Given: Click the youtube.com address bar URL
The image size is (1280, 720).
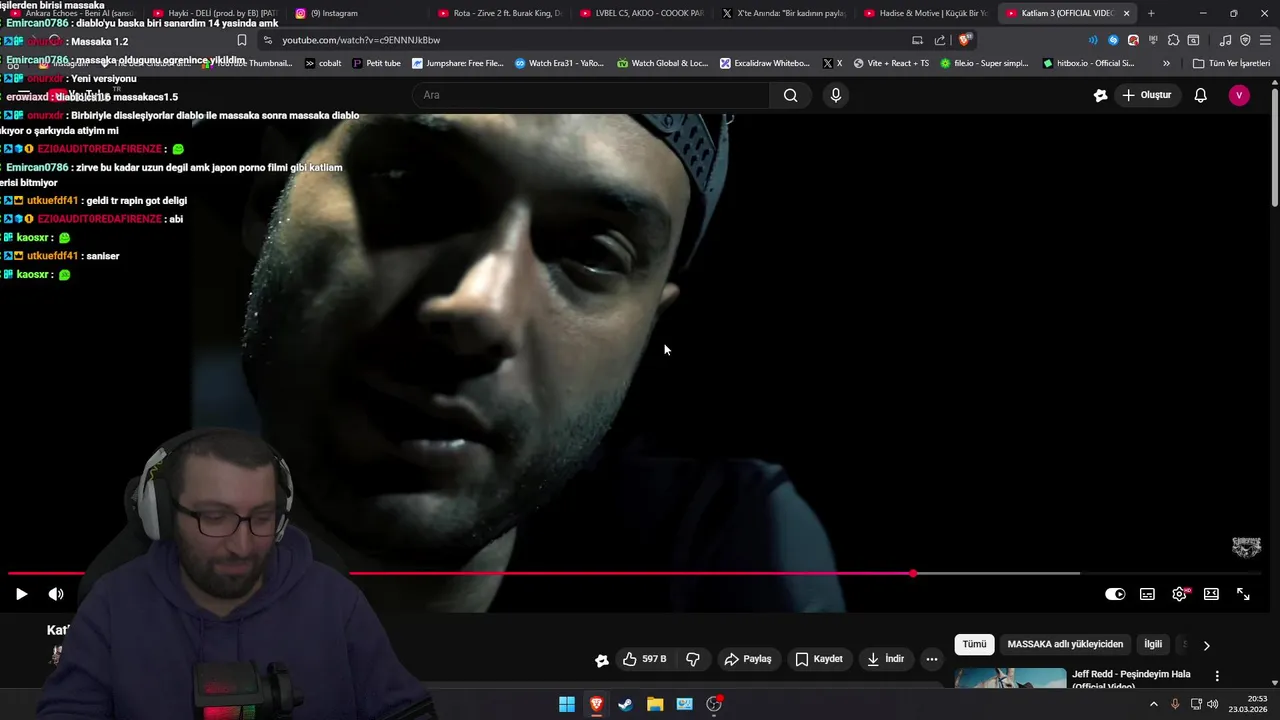Looking at the screenshot, I should pyautogui.click(x=361, y=40).
